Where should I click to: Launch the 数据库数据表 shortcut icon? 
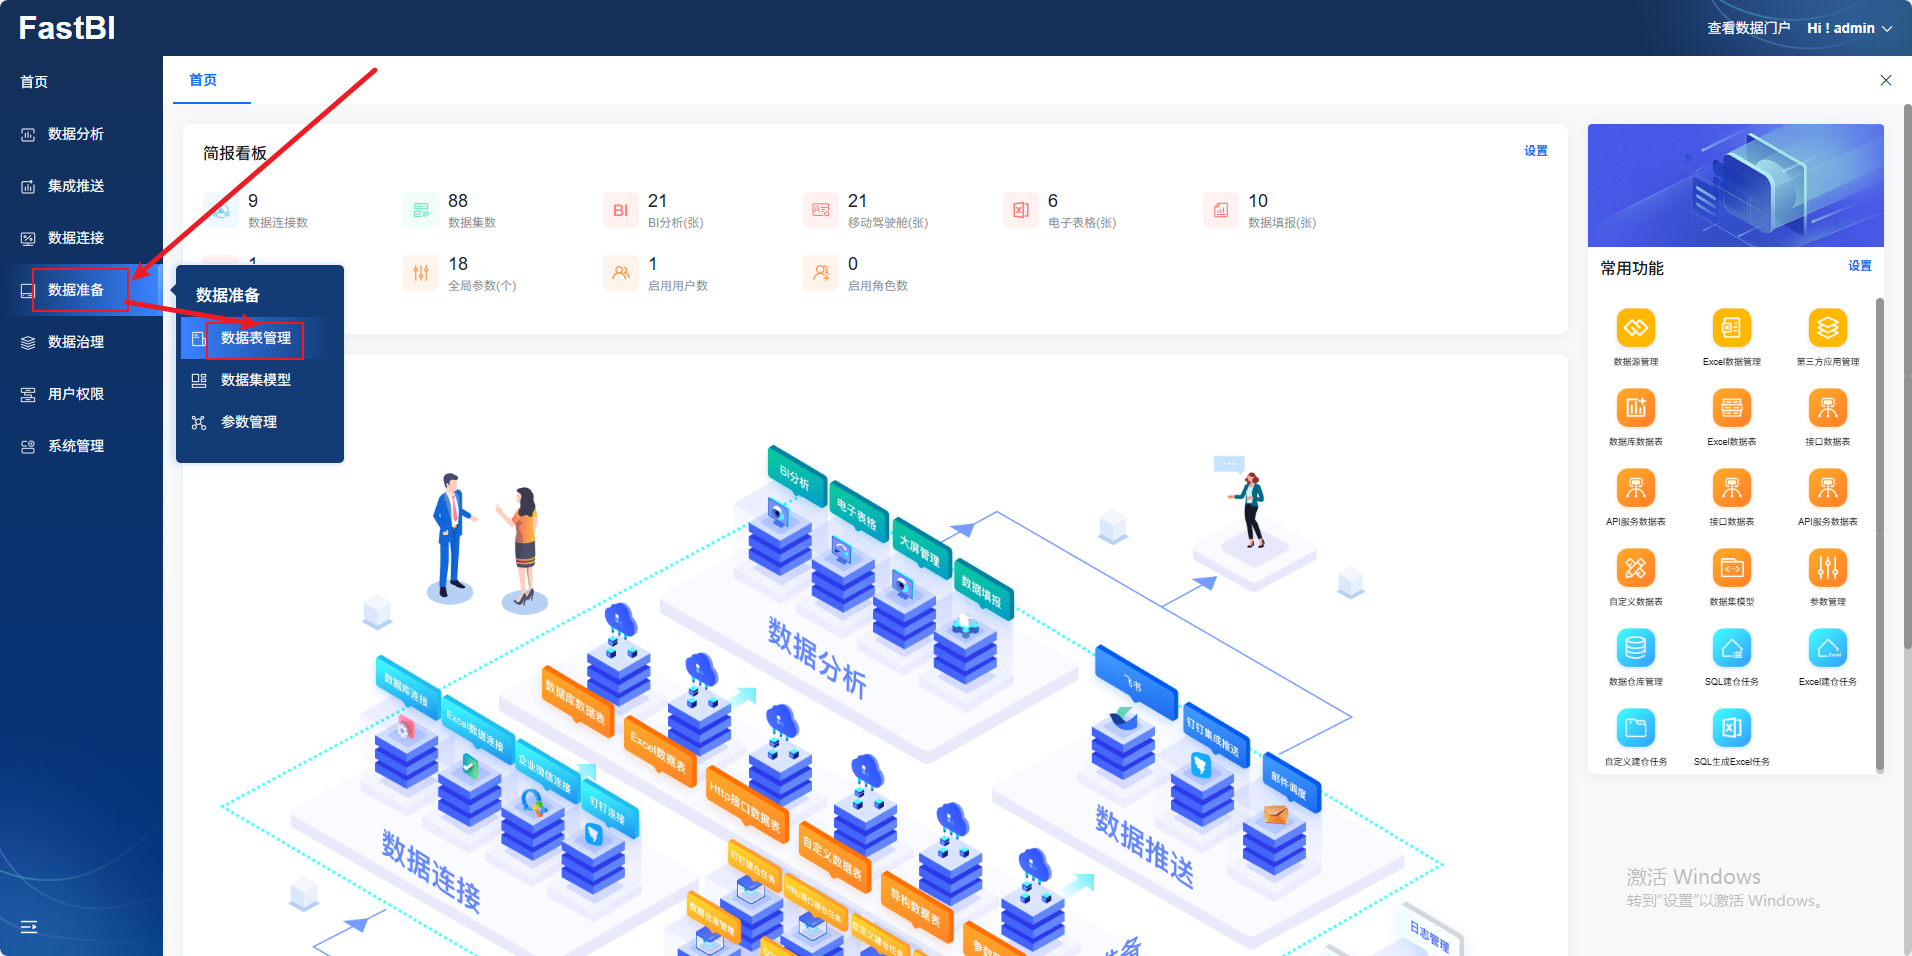click(x=1635, y=409)
